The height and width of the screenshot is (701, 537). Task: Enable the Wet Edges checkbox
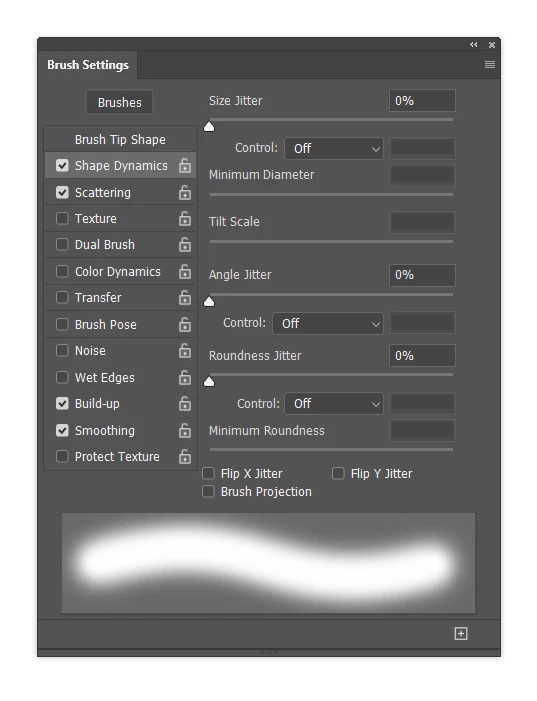pos(62,377)
